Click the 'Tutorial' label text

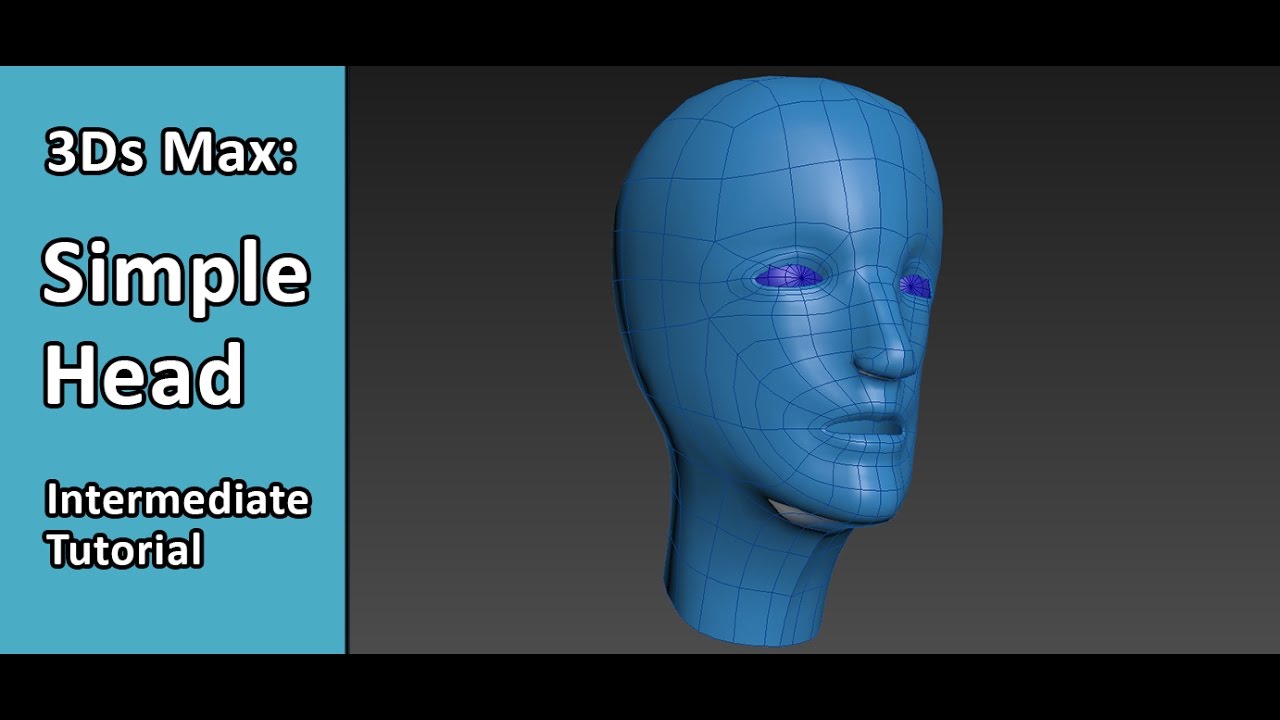pos(124,550)
